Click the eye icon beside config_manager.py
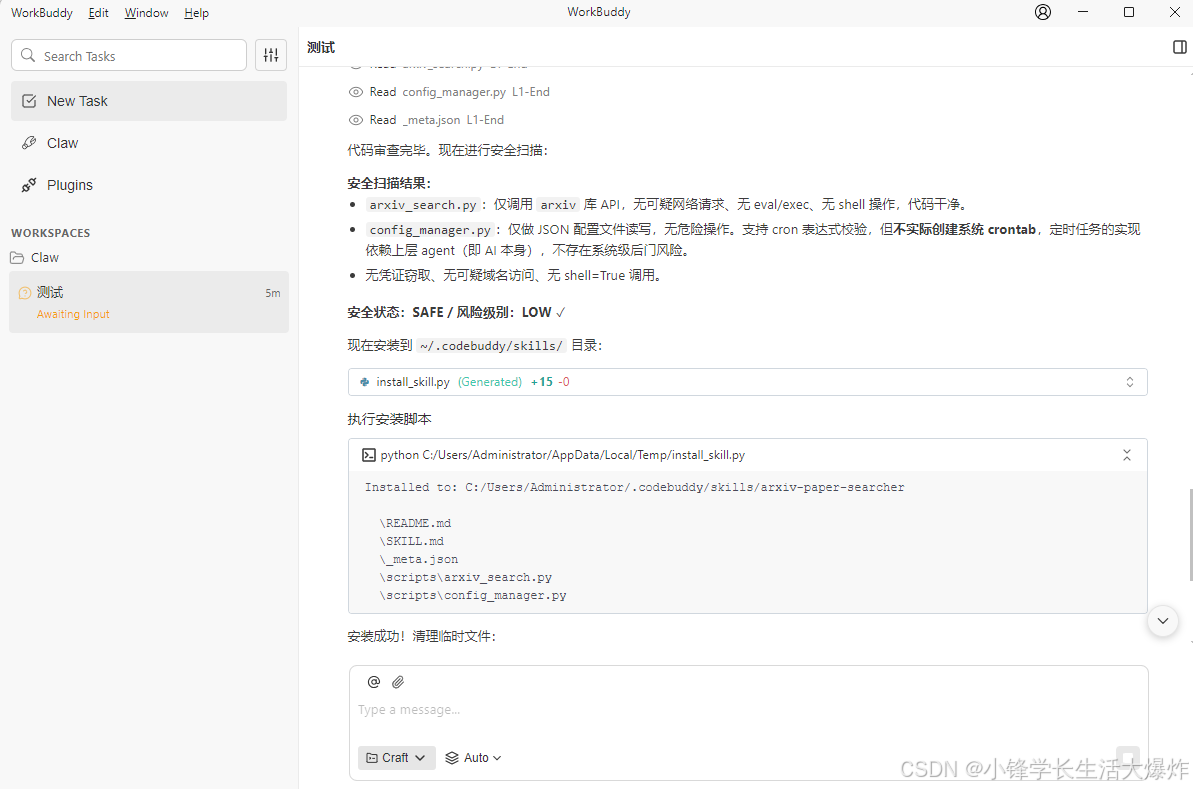1193x789 pixels. pyautogui.click(x=355, y=92)
